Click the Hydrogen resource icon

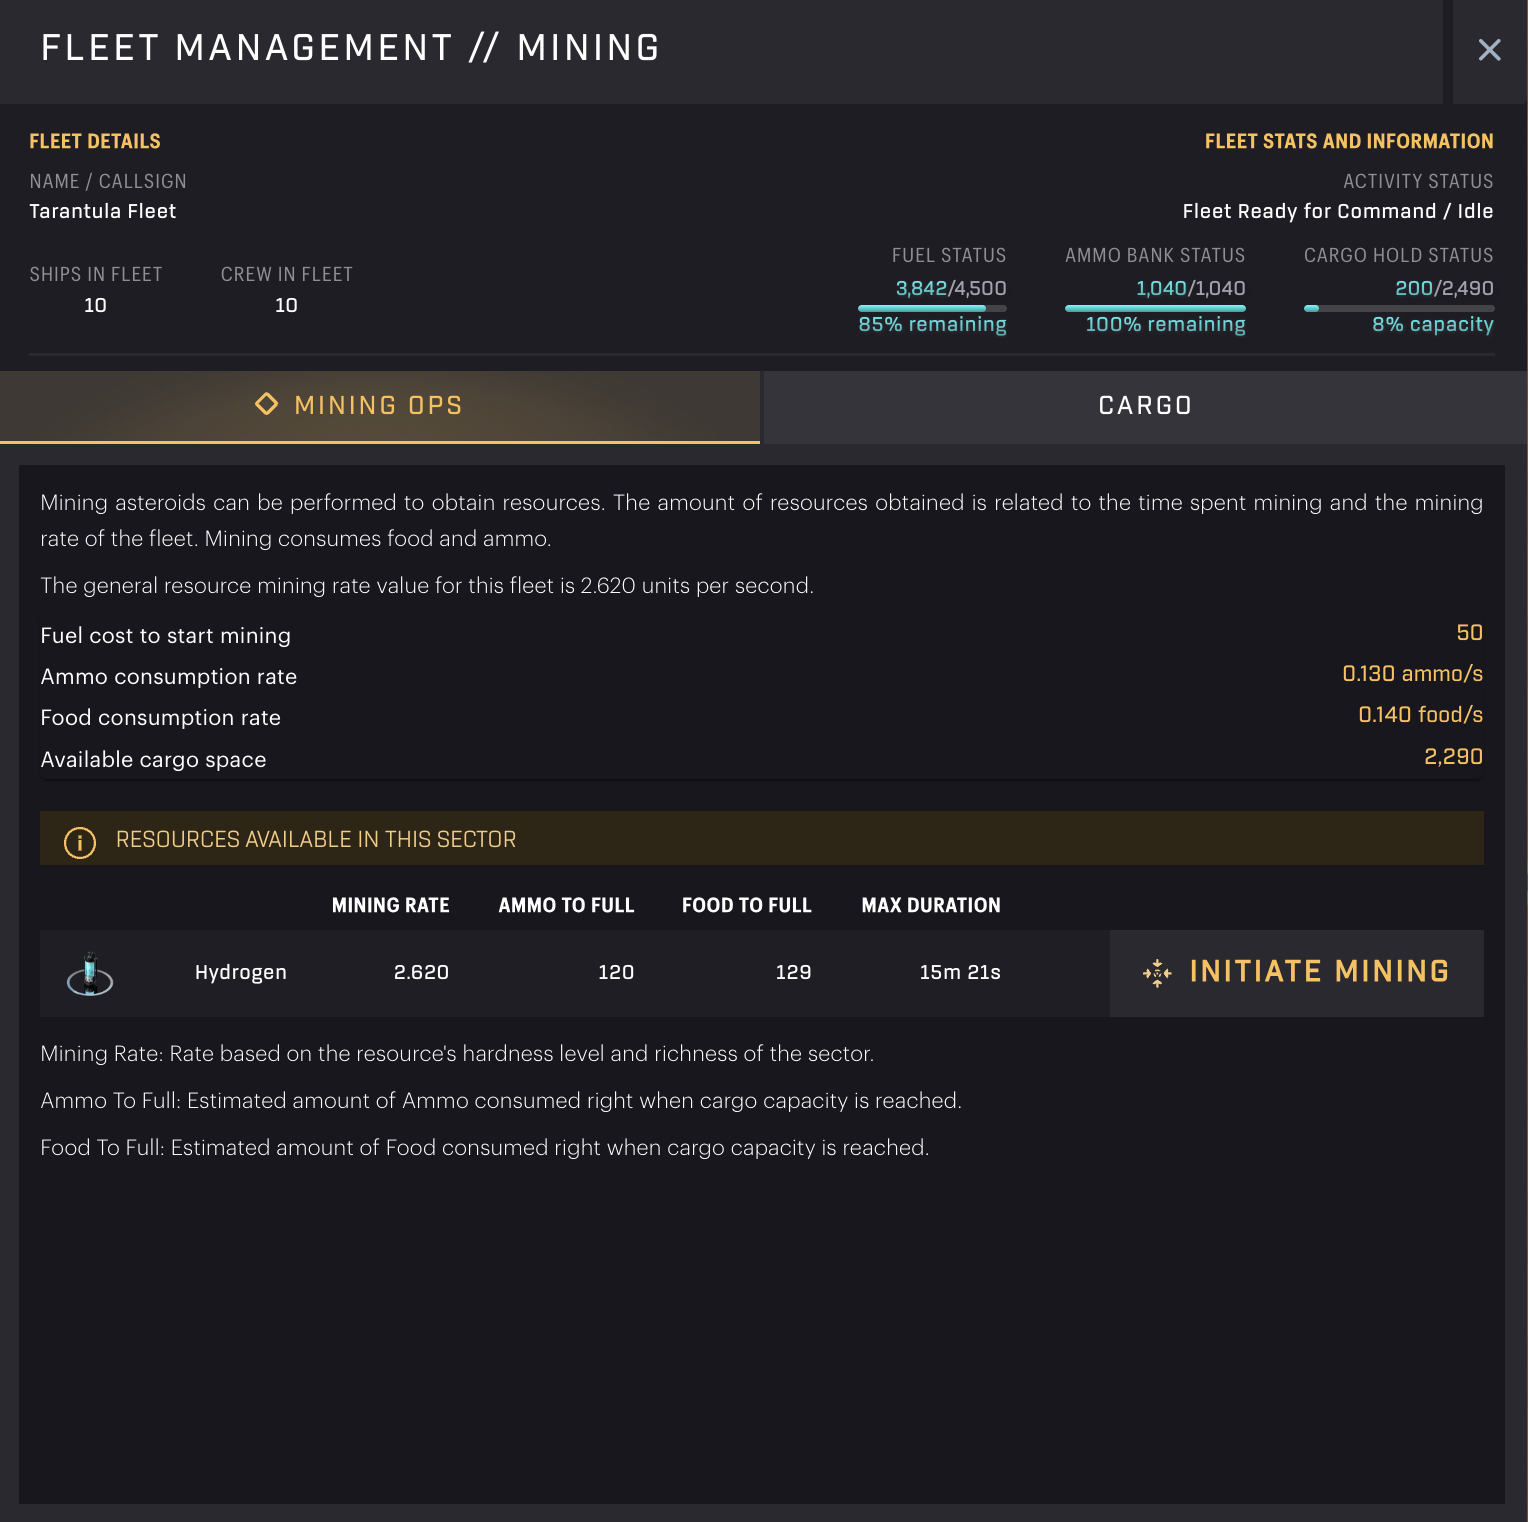[x=91, y=973]
